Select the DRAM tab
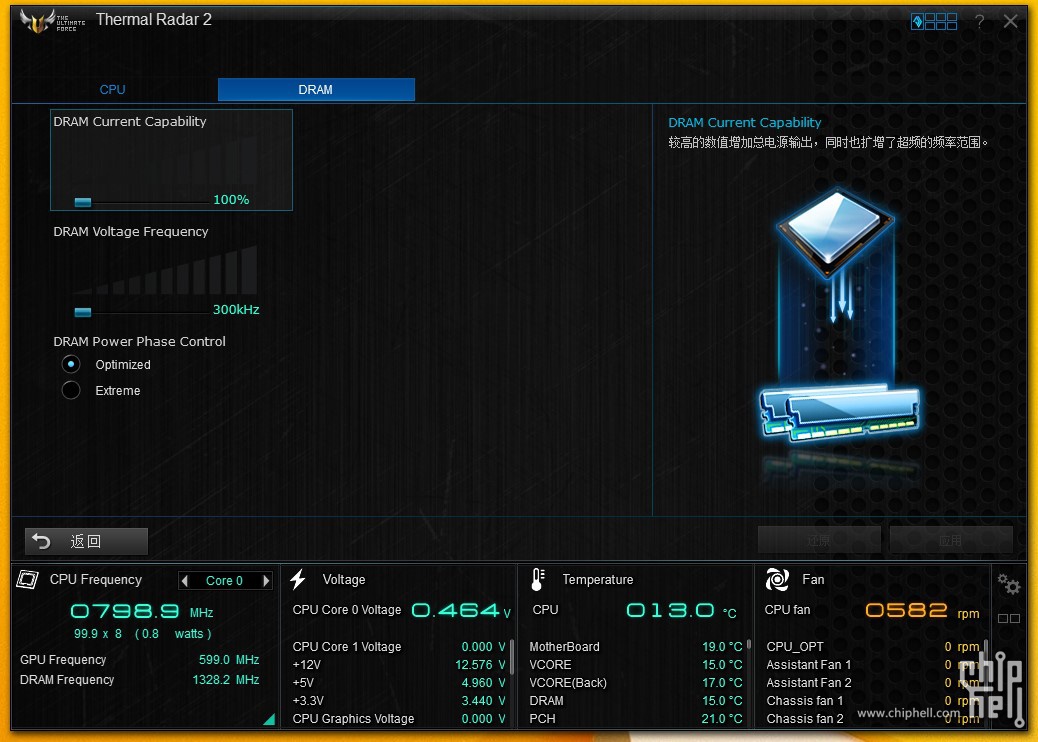Image resolution: width=1038 pixels, height=742 pixels. tap(316, 89)
